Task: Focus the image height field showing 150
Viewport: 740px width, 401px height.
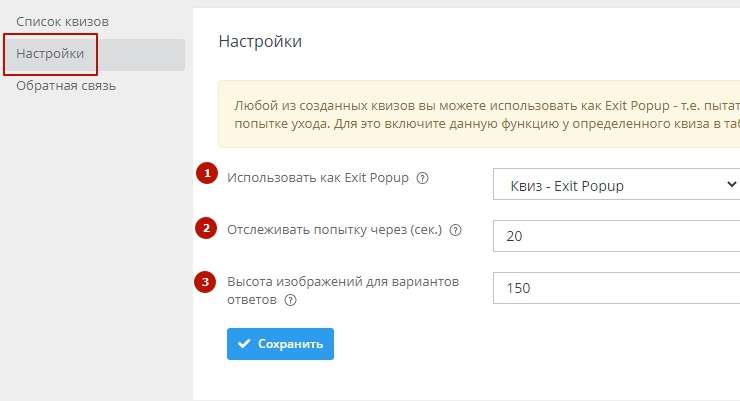Action: tap(616, 288)
